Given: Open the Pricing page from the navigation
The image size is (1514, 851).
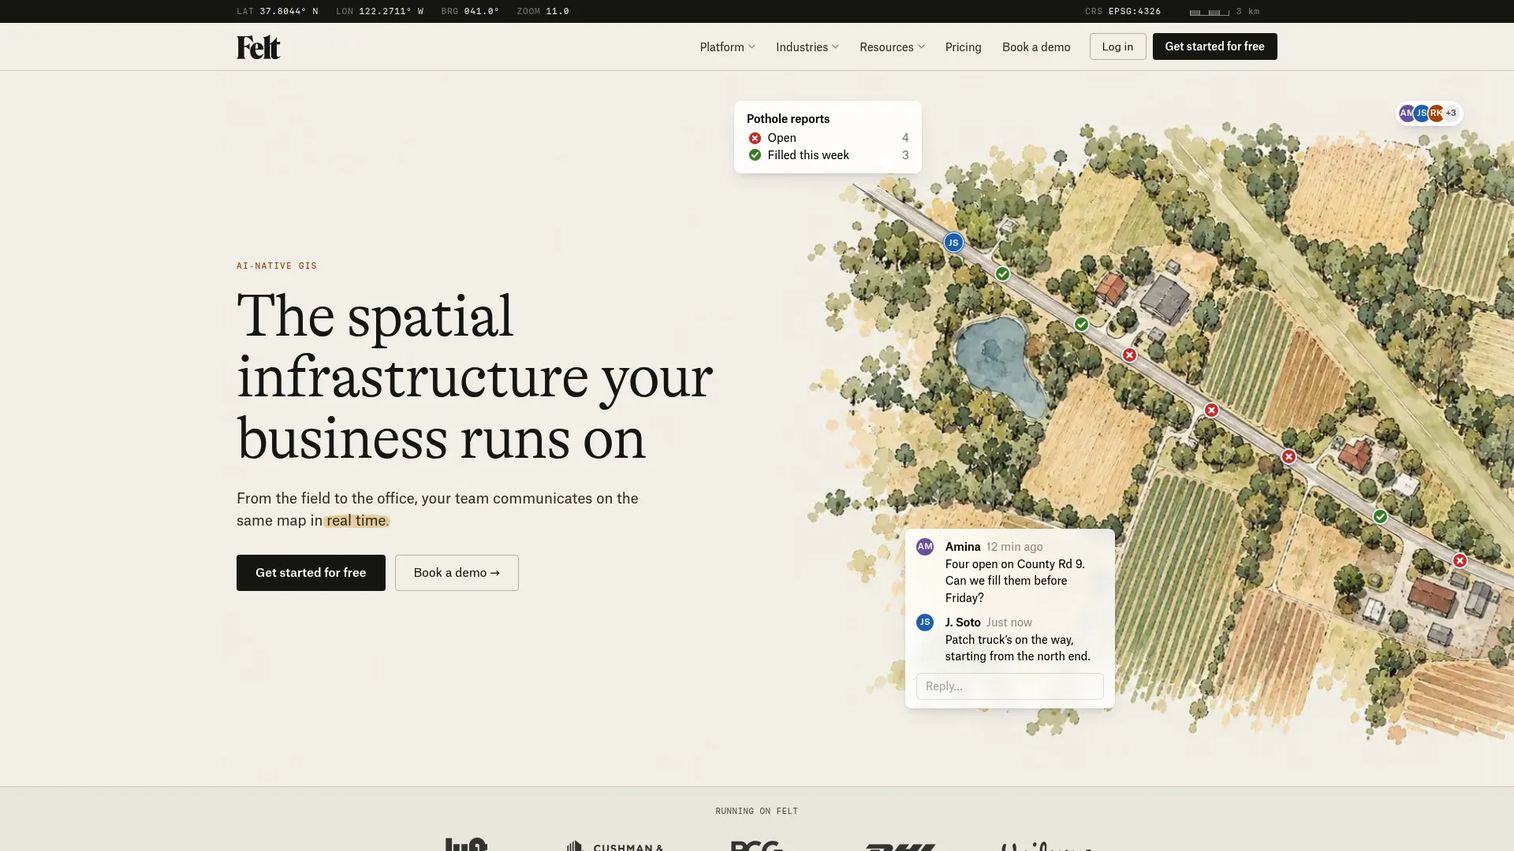Looking at the screenshot, I should [963, 47].
